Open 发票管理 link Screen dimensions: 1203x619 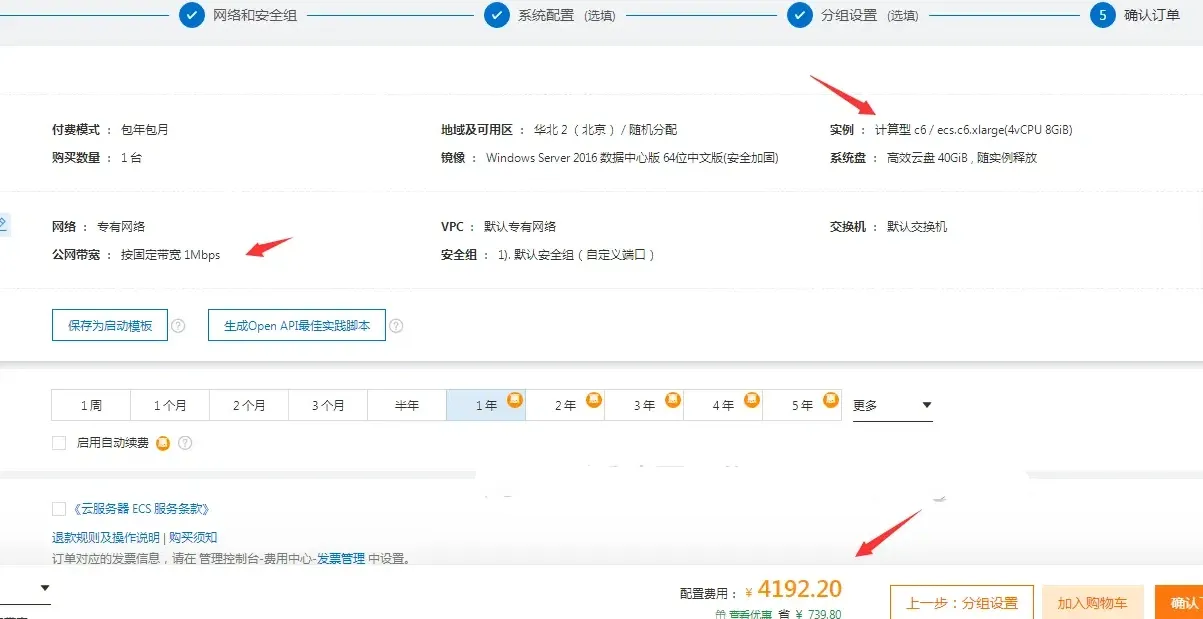pyautogui.click(x=341, y=559)
